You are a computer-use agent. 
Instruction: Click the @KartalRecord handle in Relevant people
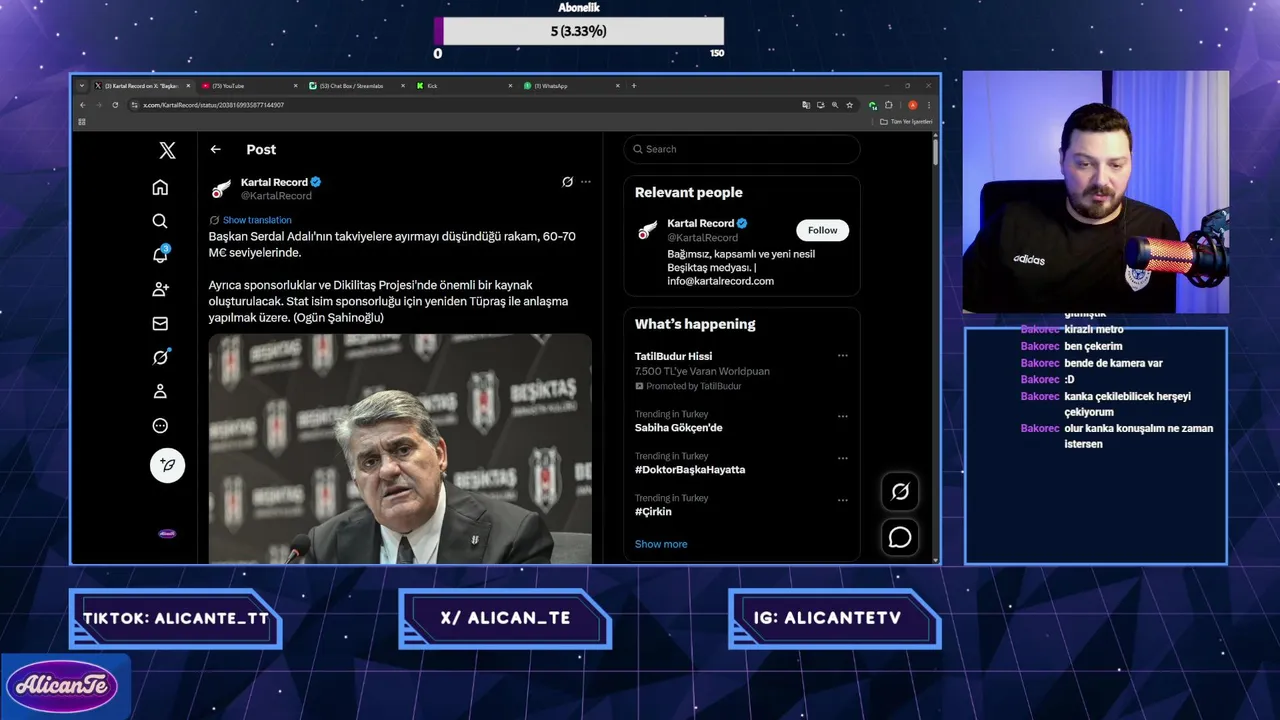coord(702,237)
